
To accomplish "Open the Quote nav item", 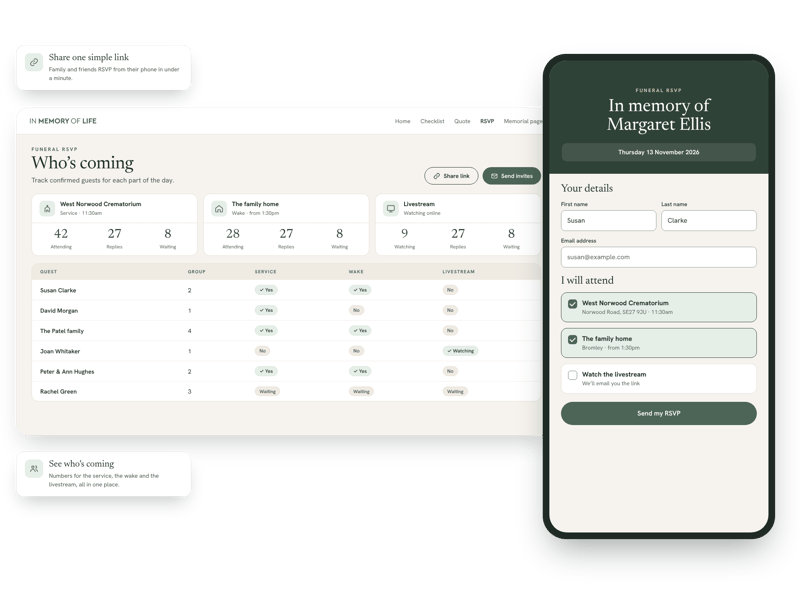I will tap(462, 121).
